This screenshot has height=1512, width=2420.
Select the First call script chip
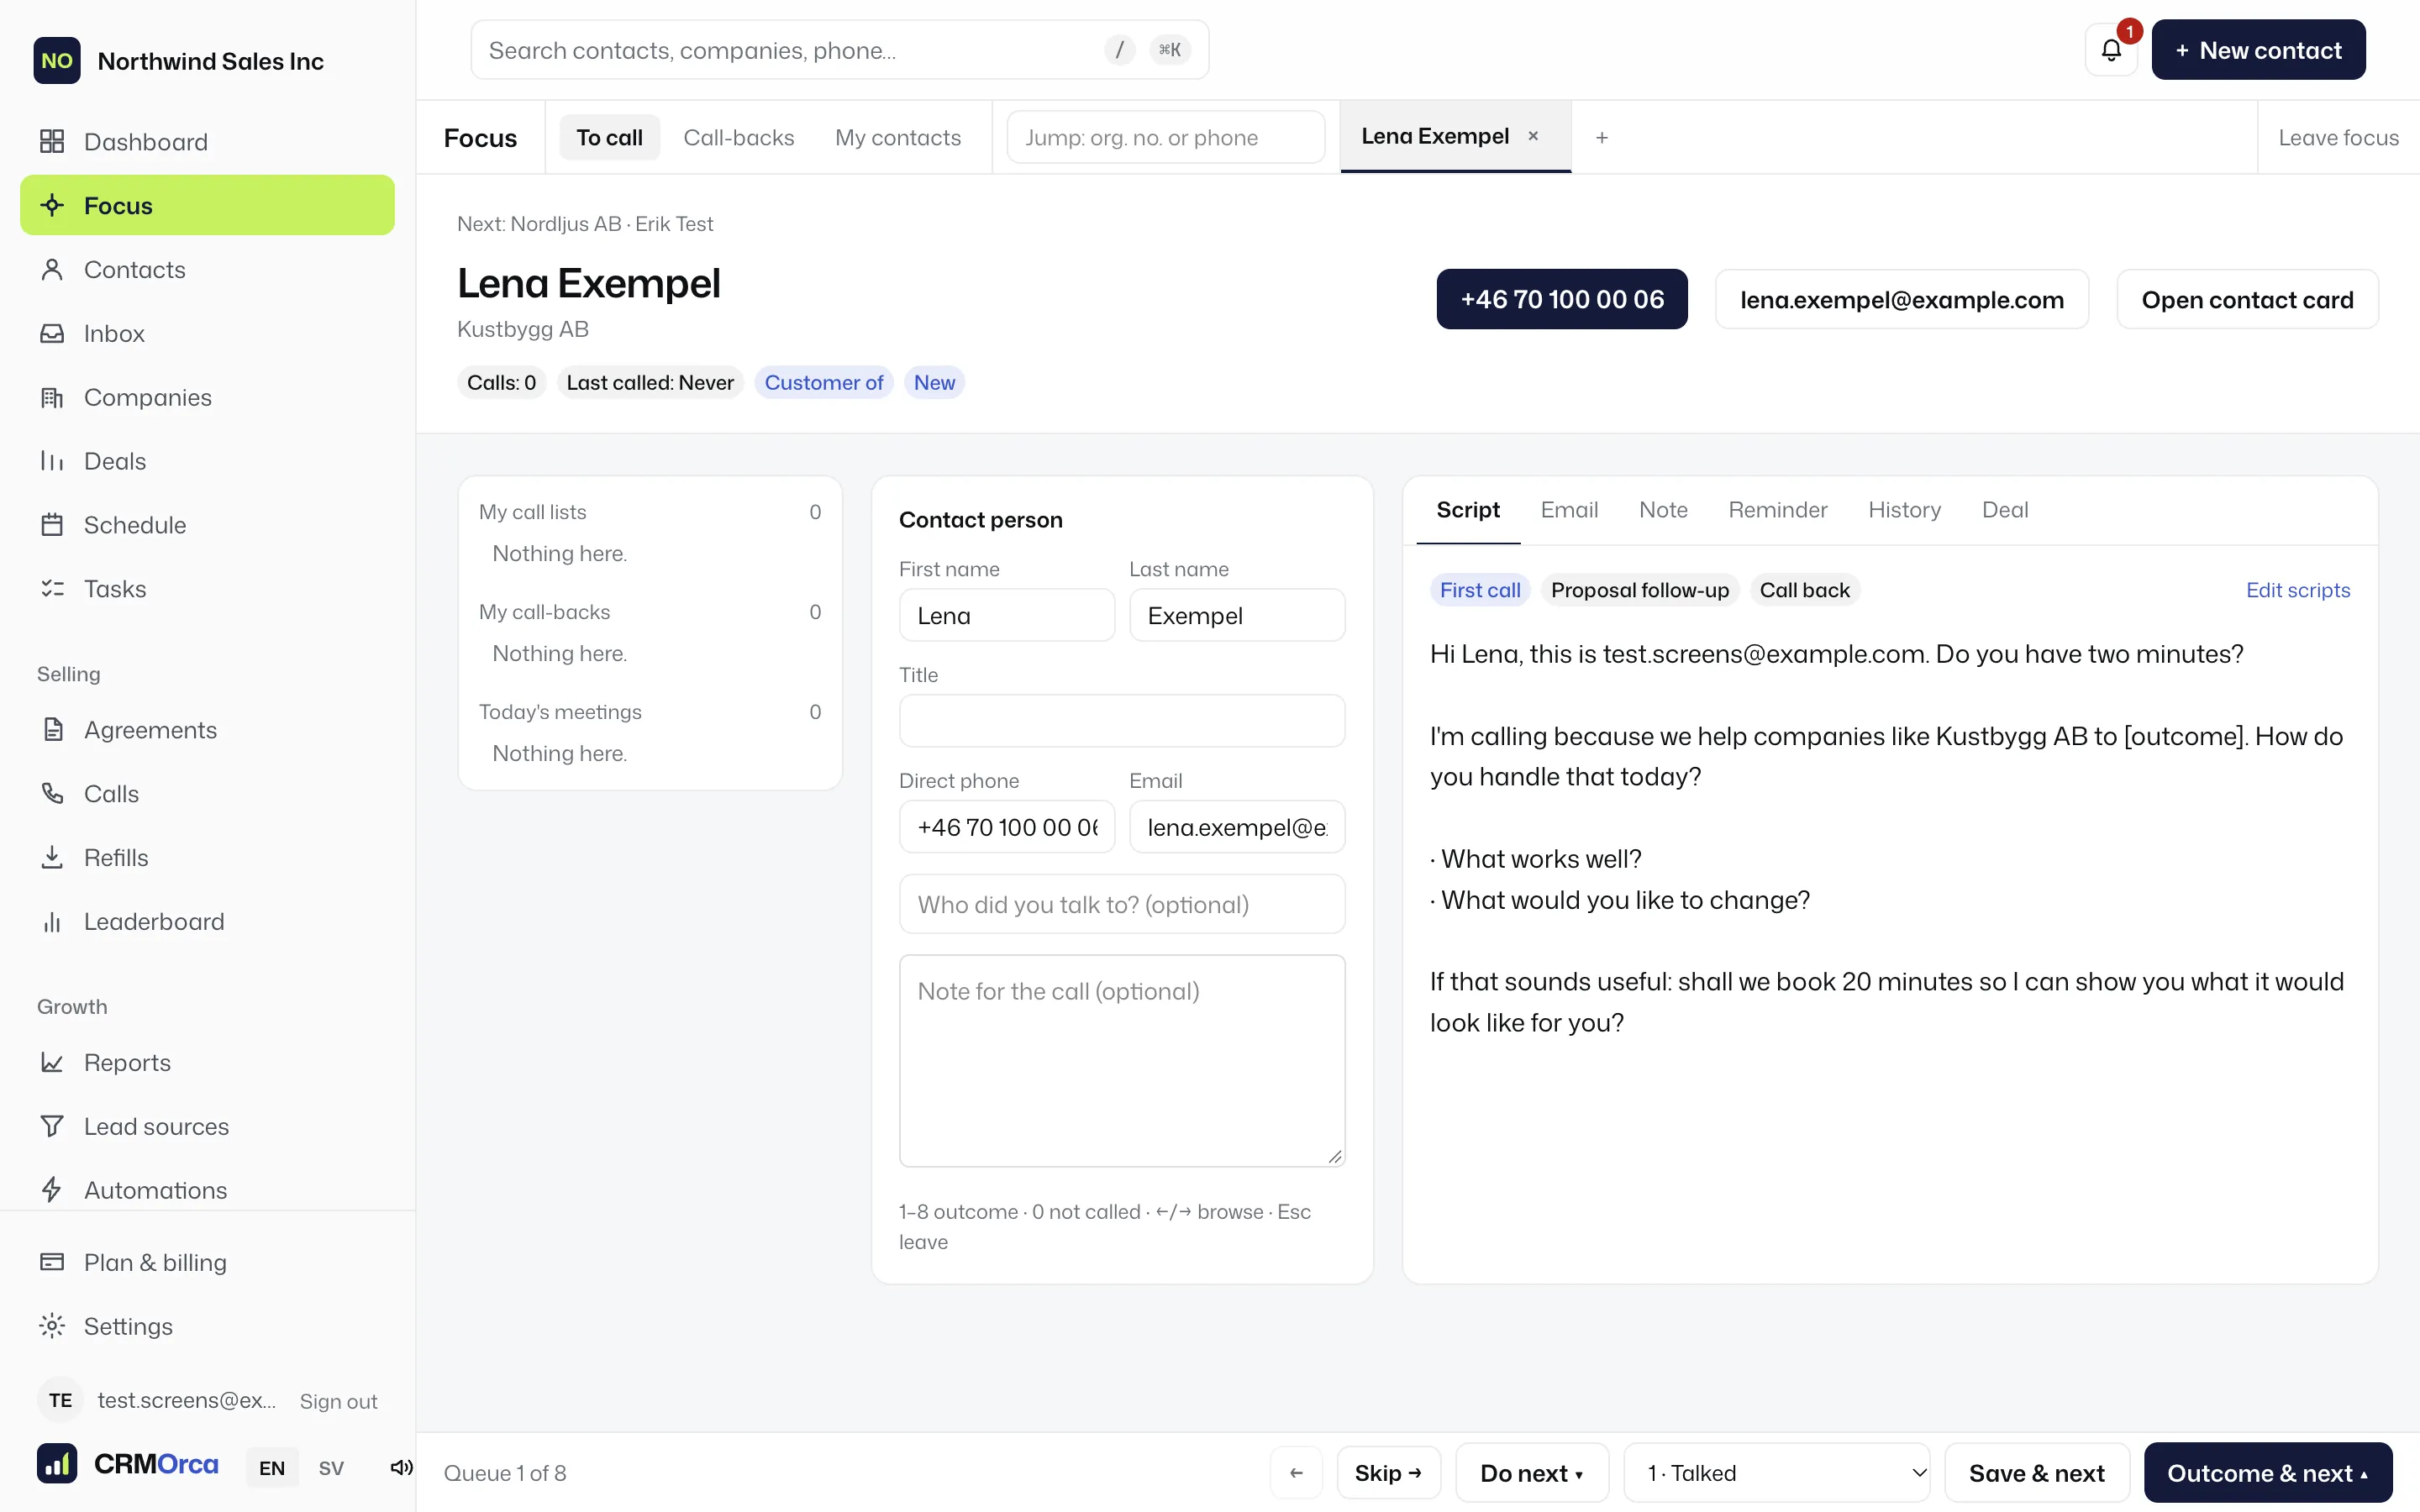[1480, 590]
